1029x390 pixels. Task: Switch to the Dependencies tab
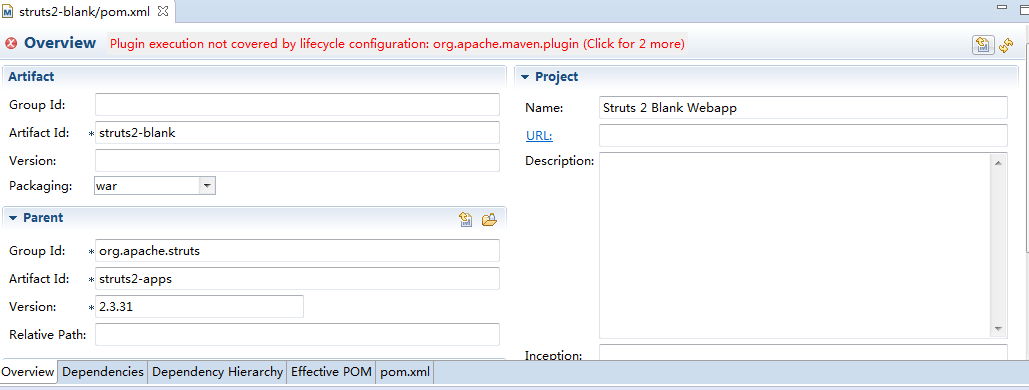coord(102,372)
